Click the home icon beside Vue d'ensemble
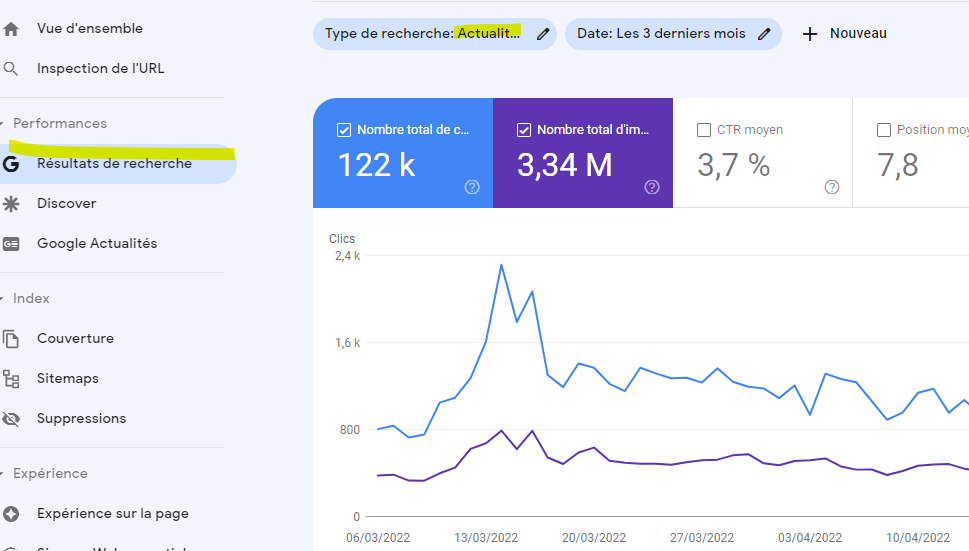This screenshot has height=551, width=969. (11, 29)
